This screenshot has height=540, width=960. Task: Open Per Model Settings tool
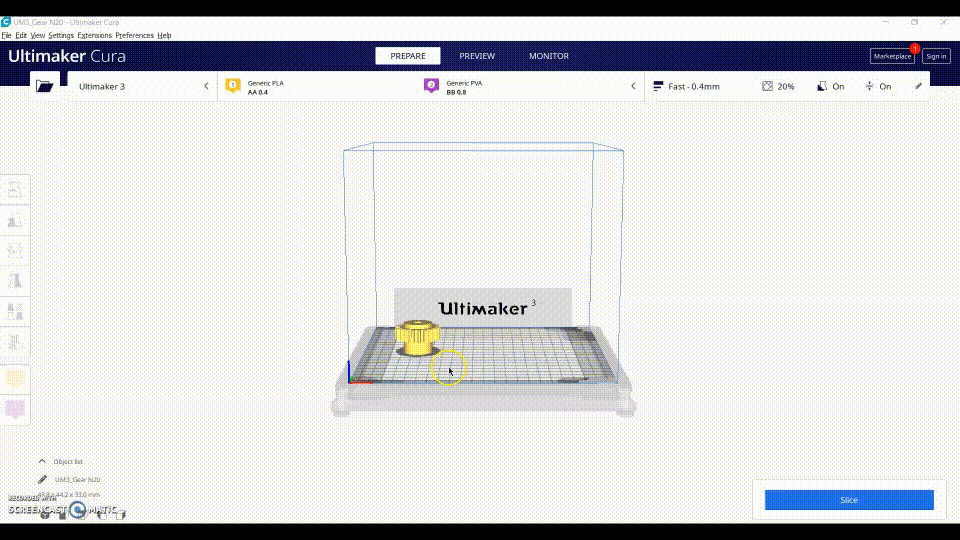(x=15, y=312)
